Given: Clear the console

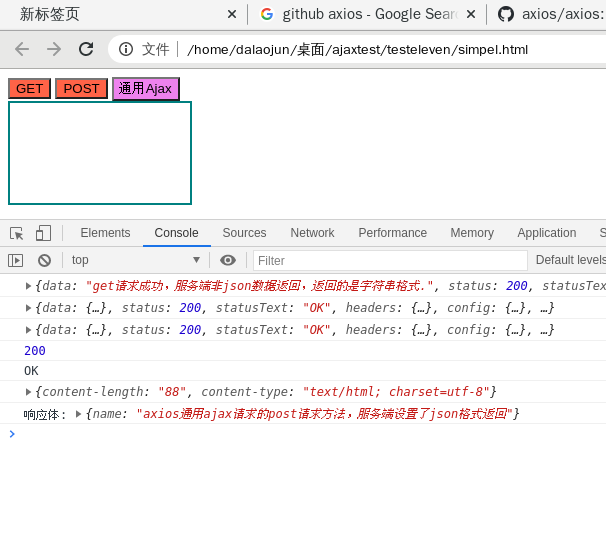Looking at the screenshot, I should (44, 260).
